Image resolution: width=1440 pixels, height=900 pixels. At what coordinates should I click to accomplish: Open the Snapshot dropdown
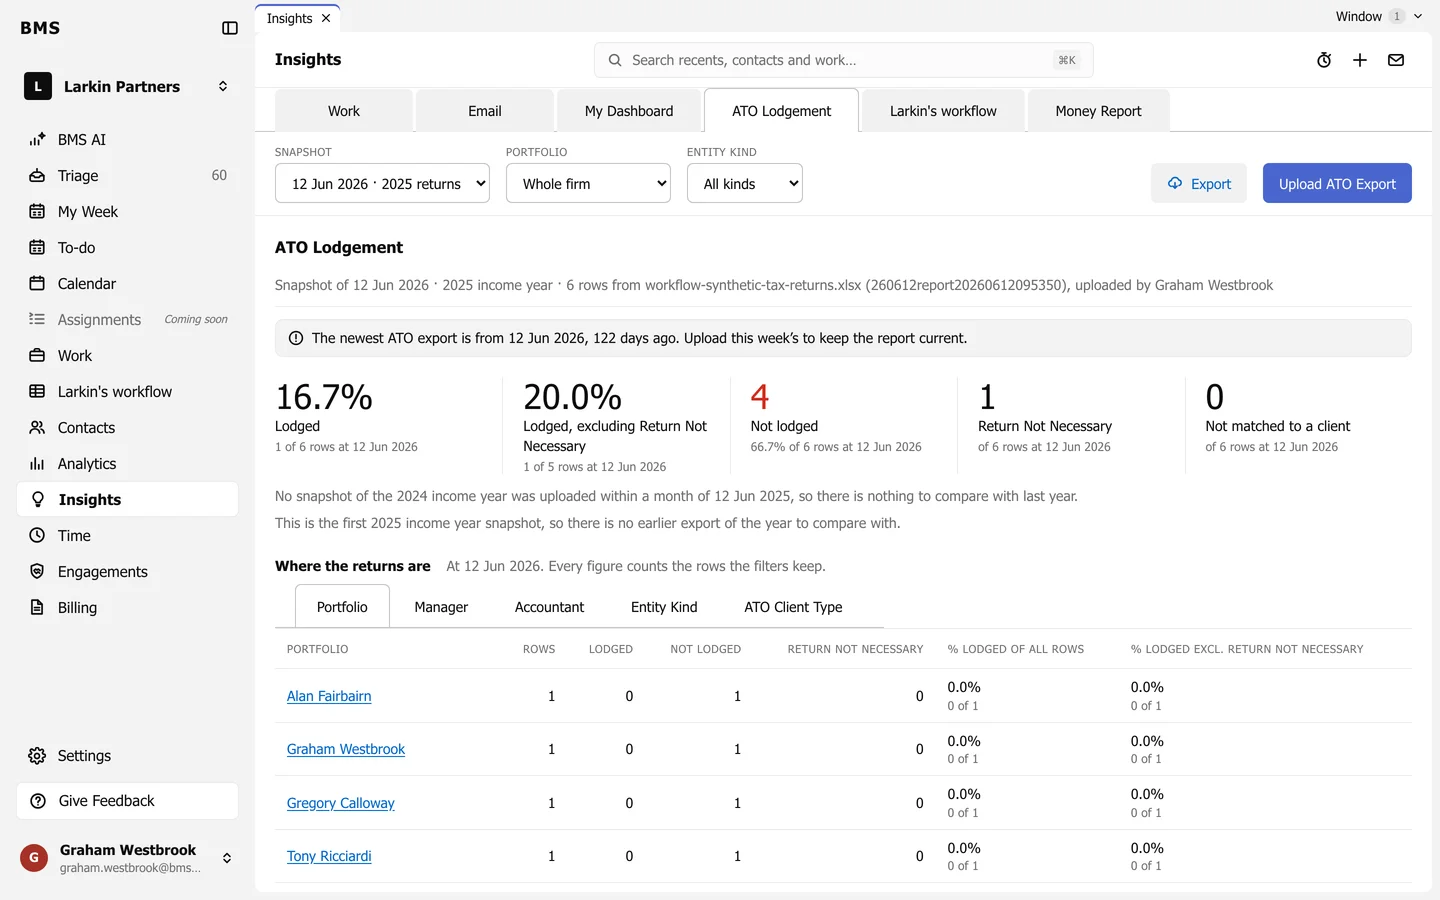click(382, 183)
